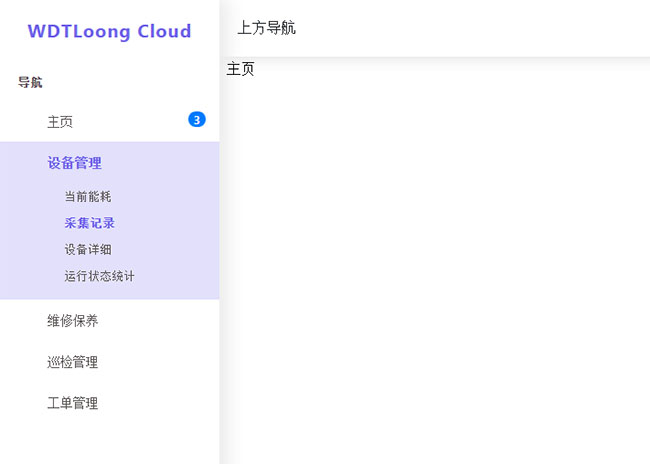Expand the 维修保养 menu
Viewport: 650px width, 464px height.
pos(72,321)
